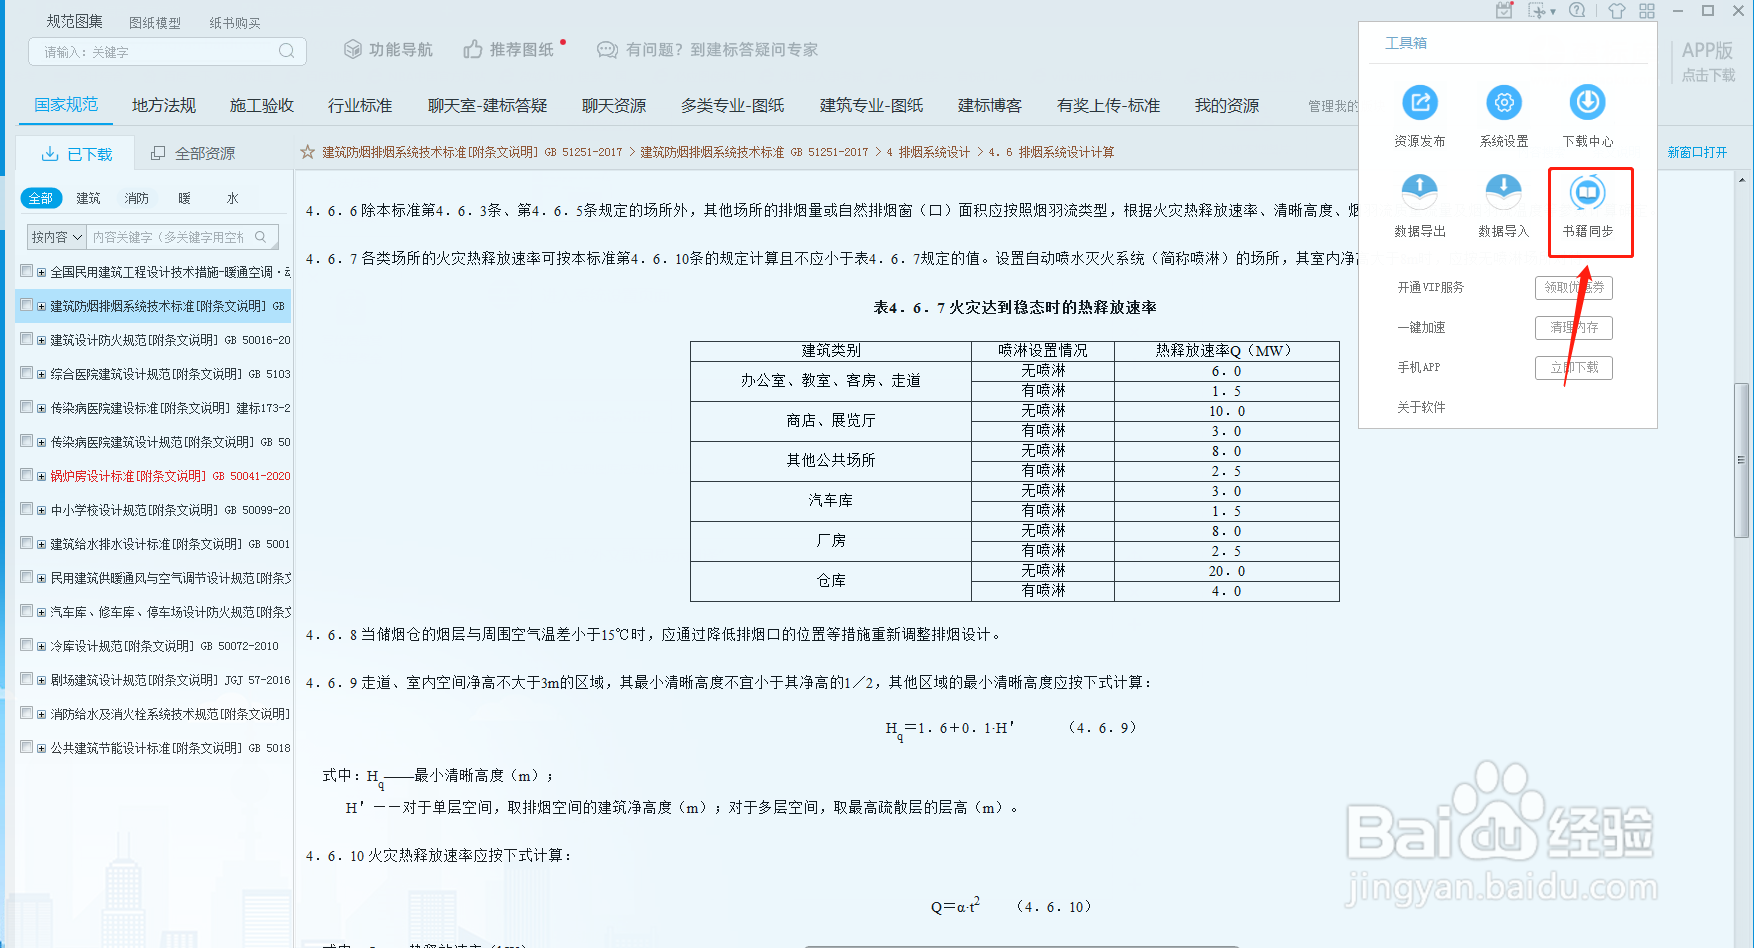The width and height of the screenshot is (1754, 948).
Task: Check the 建筑设计防火规范 GB 50016 checkbox
Action: click(x=26, y=339)
